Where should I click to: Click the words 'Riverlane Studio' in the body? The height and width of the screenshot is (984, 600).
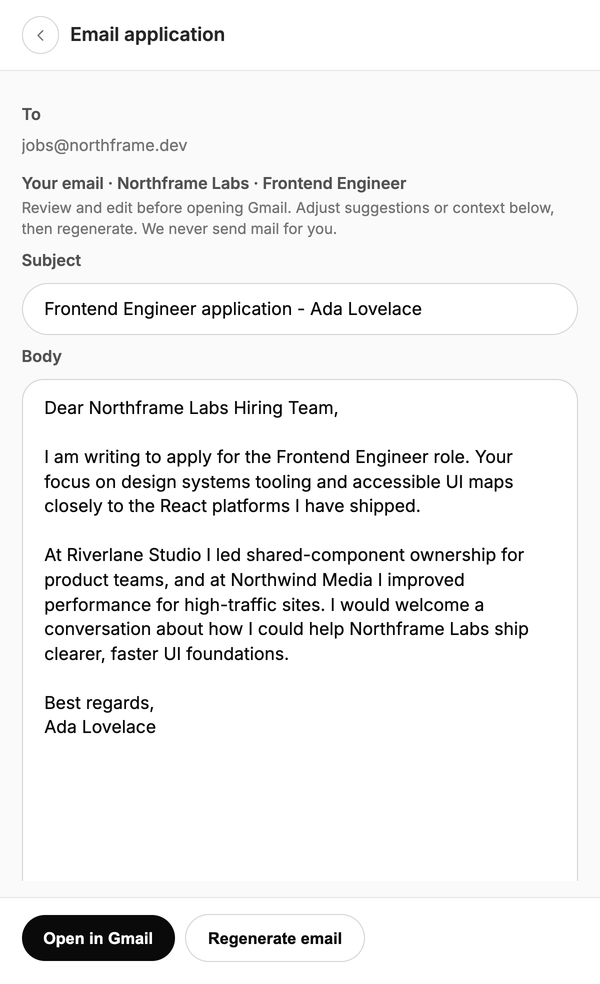click(x=134, y=555)
